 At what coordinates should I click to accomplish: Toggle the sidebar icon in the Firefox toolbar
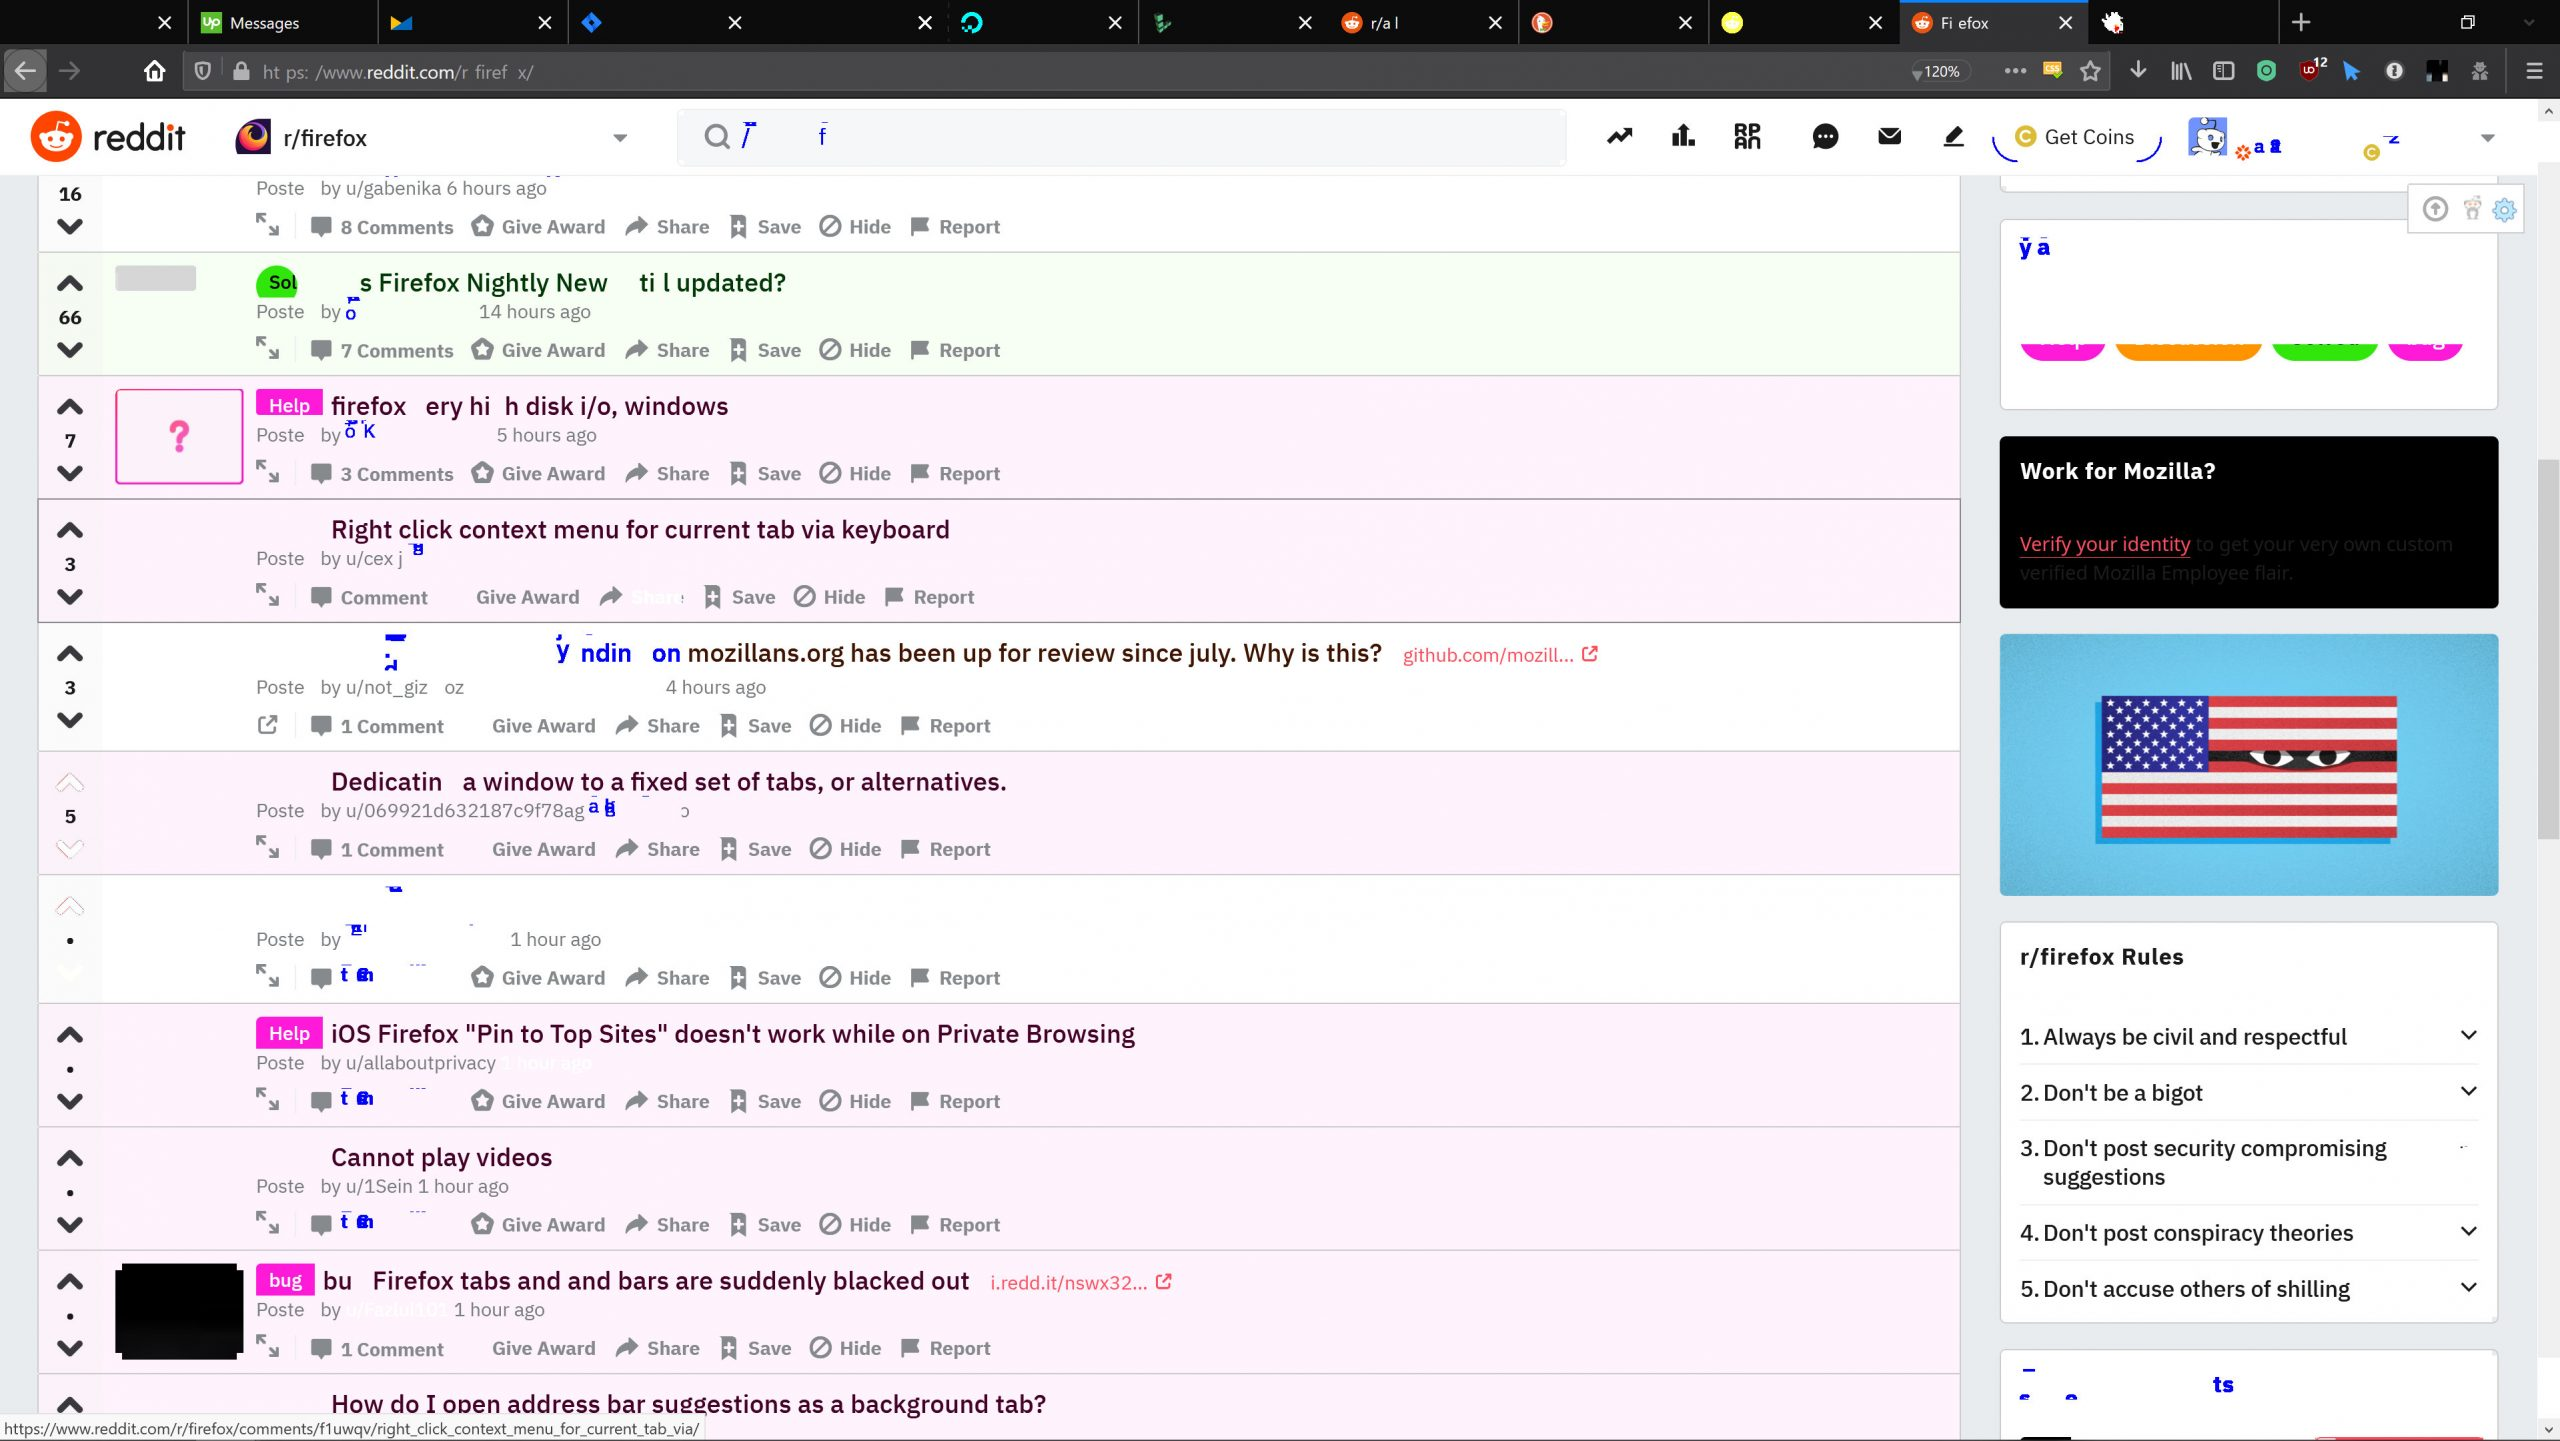pyautogui.click(x=2223, y=71)
